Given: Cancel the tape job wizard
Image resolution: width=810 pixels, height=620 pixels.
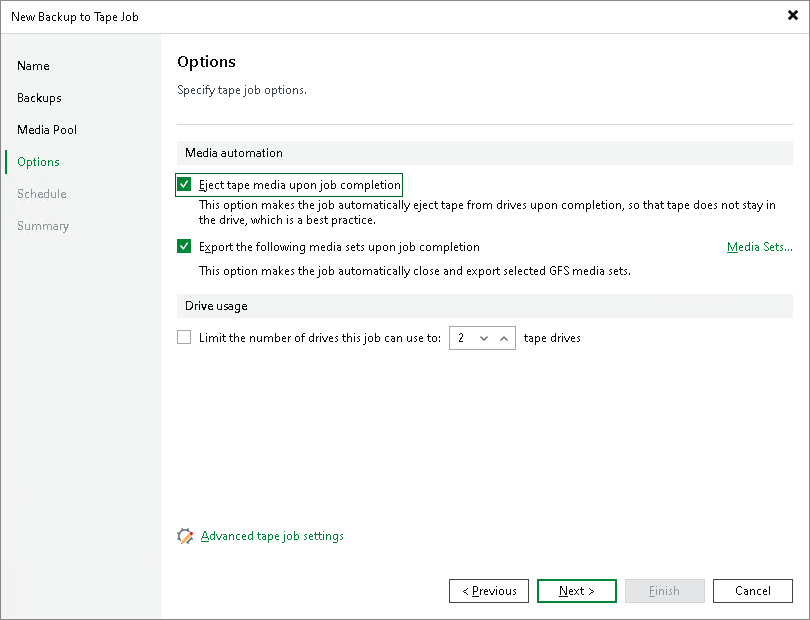Looking at the screenshot, I should point(752,590).
